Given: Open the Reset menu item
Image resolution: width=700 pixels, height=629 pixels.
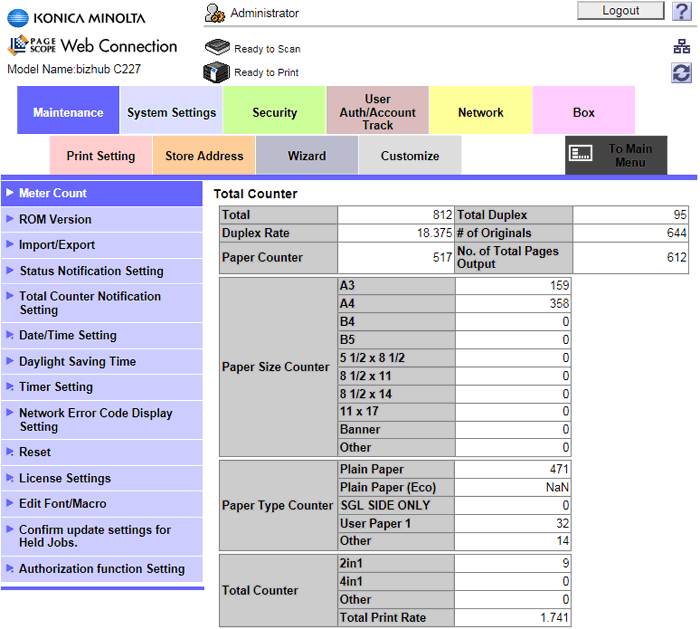Looking at the screenshot, I should 102,452.
